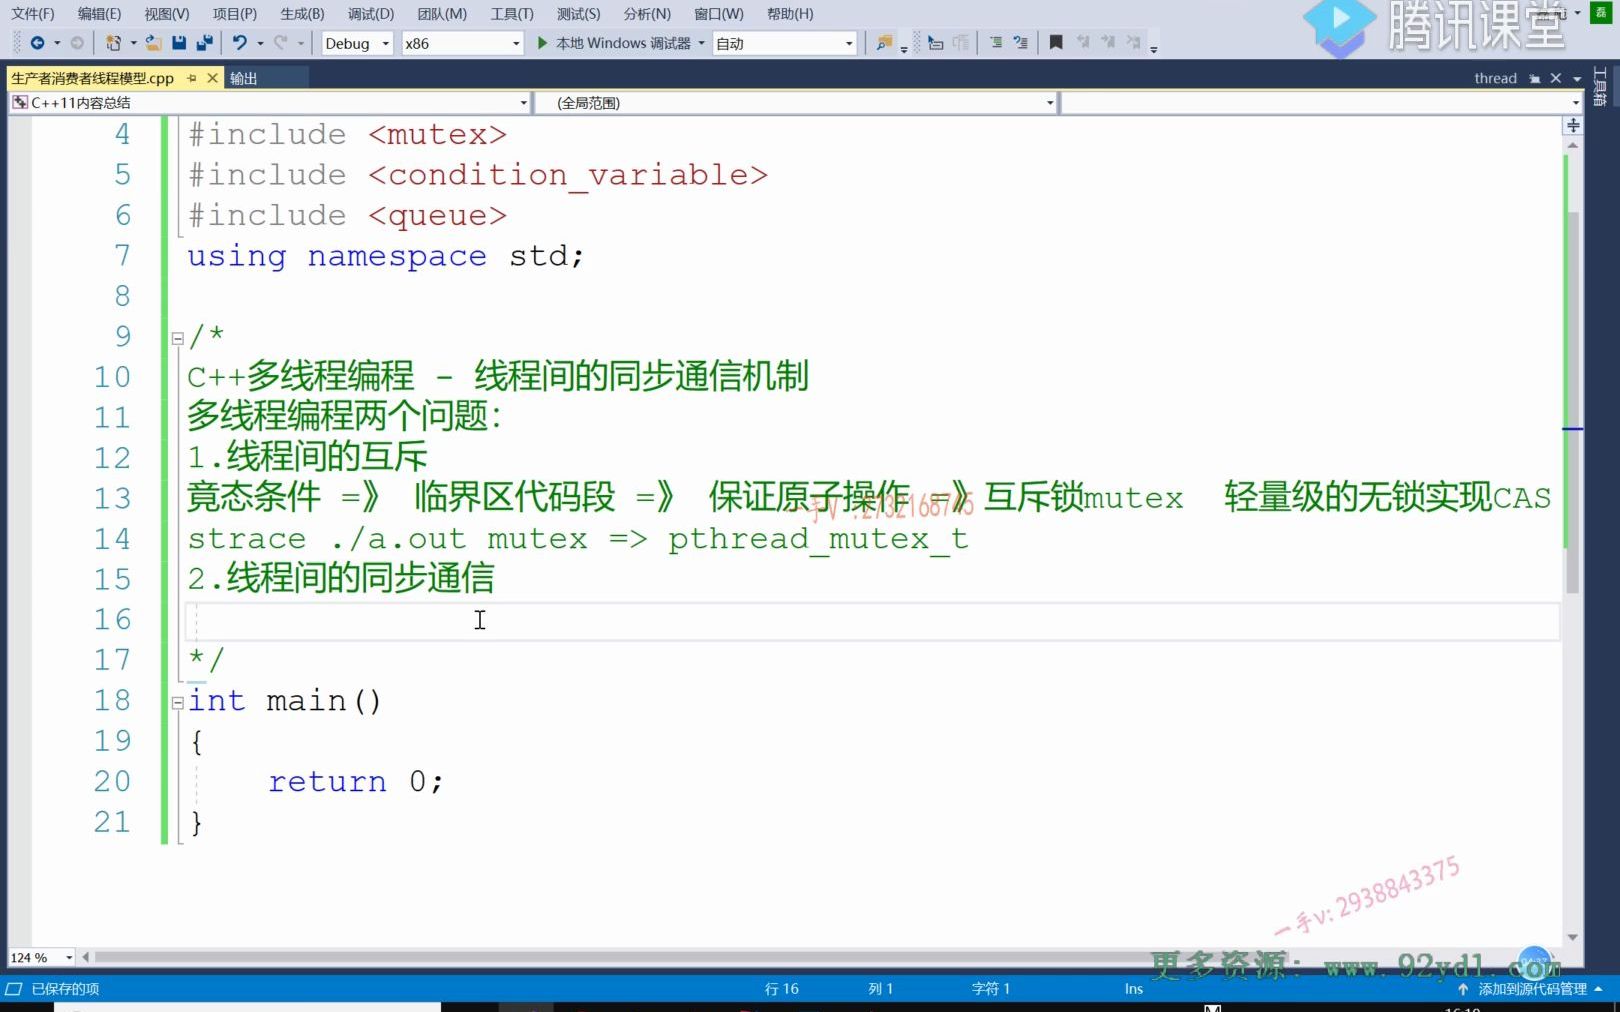
Task: Toggle a bookmark on the current line
Action: 1054,42
